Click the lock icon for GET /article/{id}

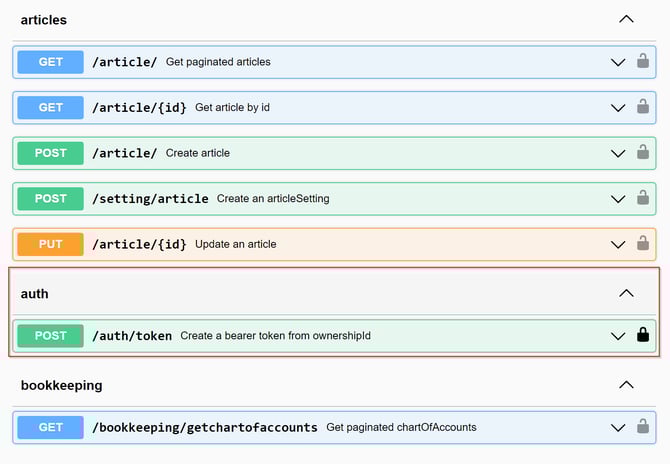[x=643, y=107]
